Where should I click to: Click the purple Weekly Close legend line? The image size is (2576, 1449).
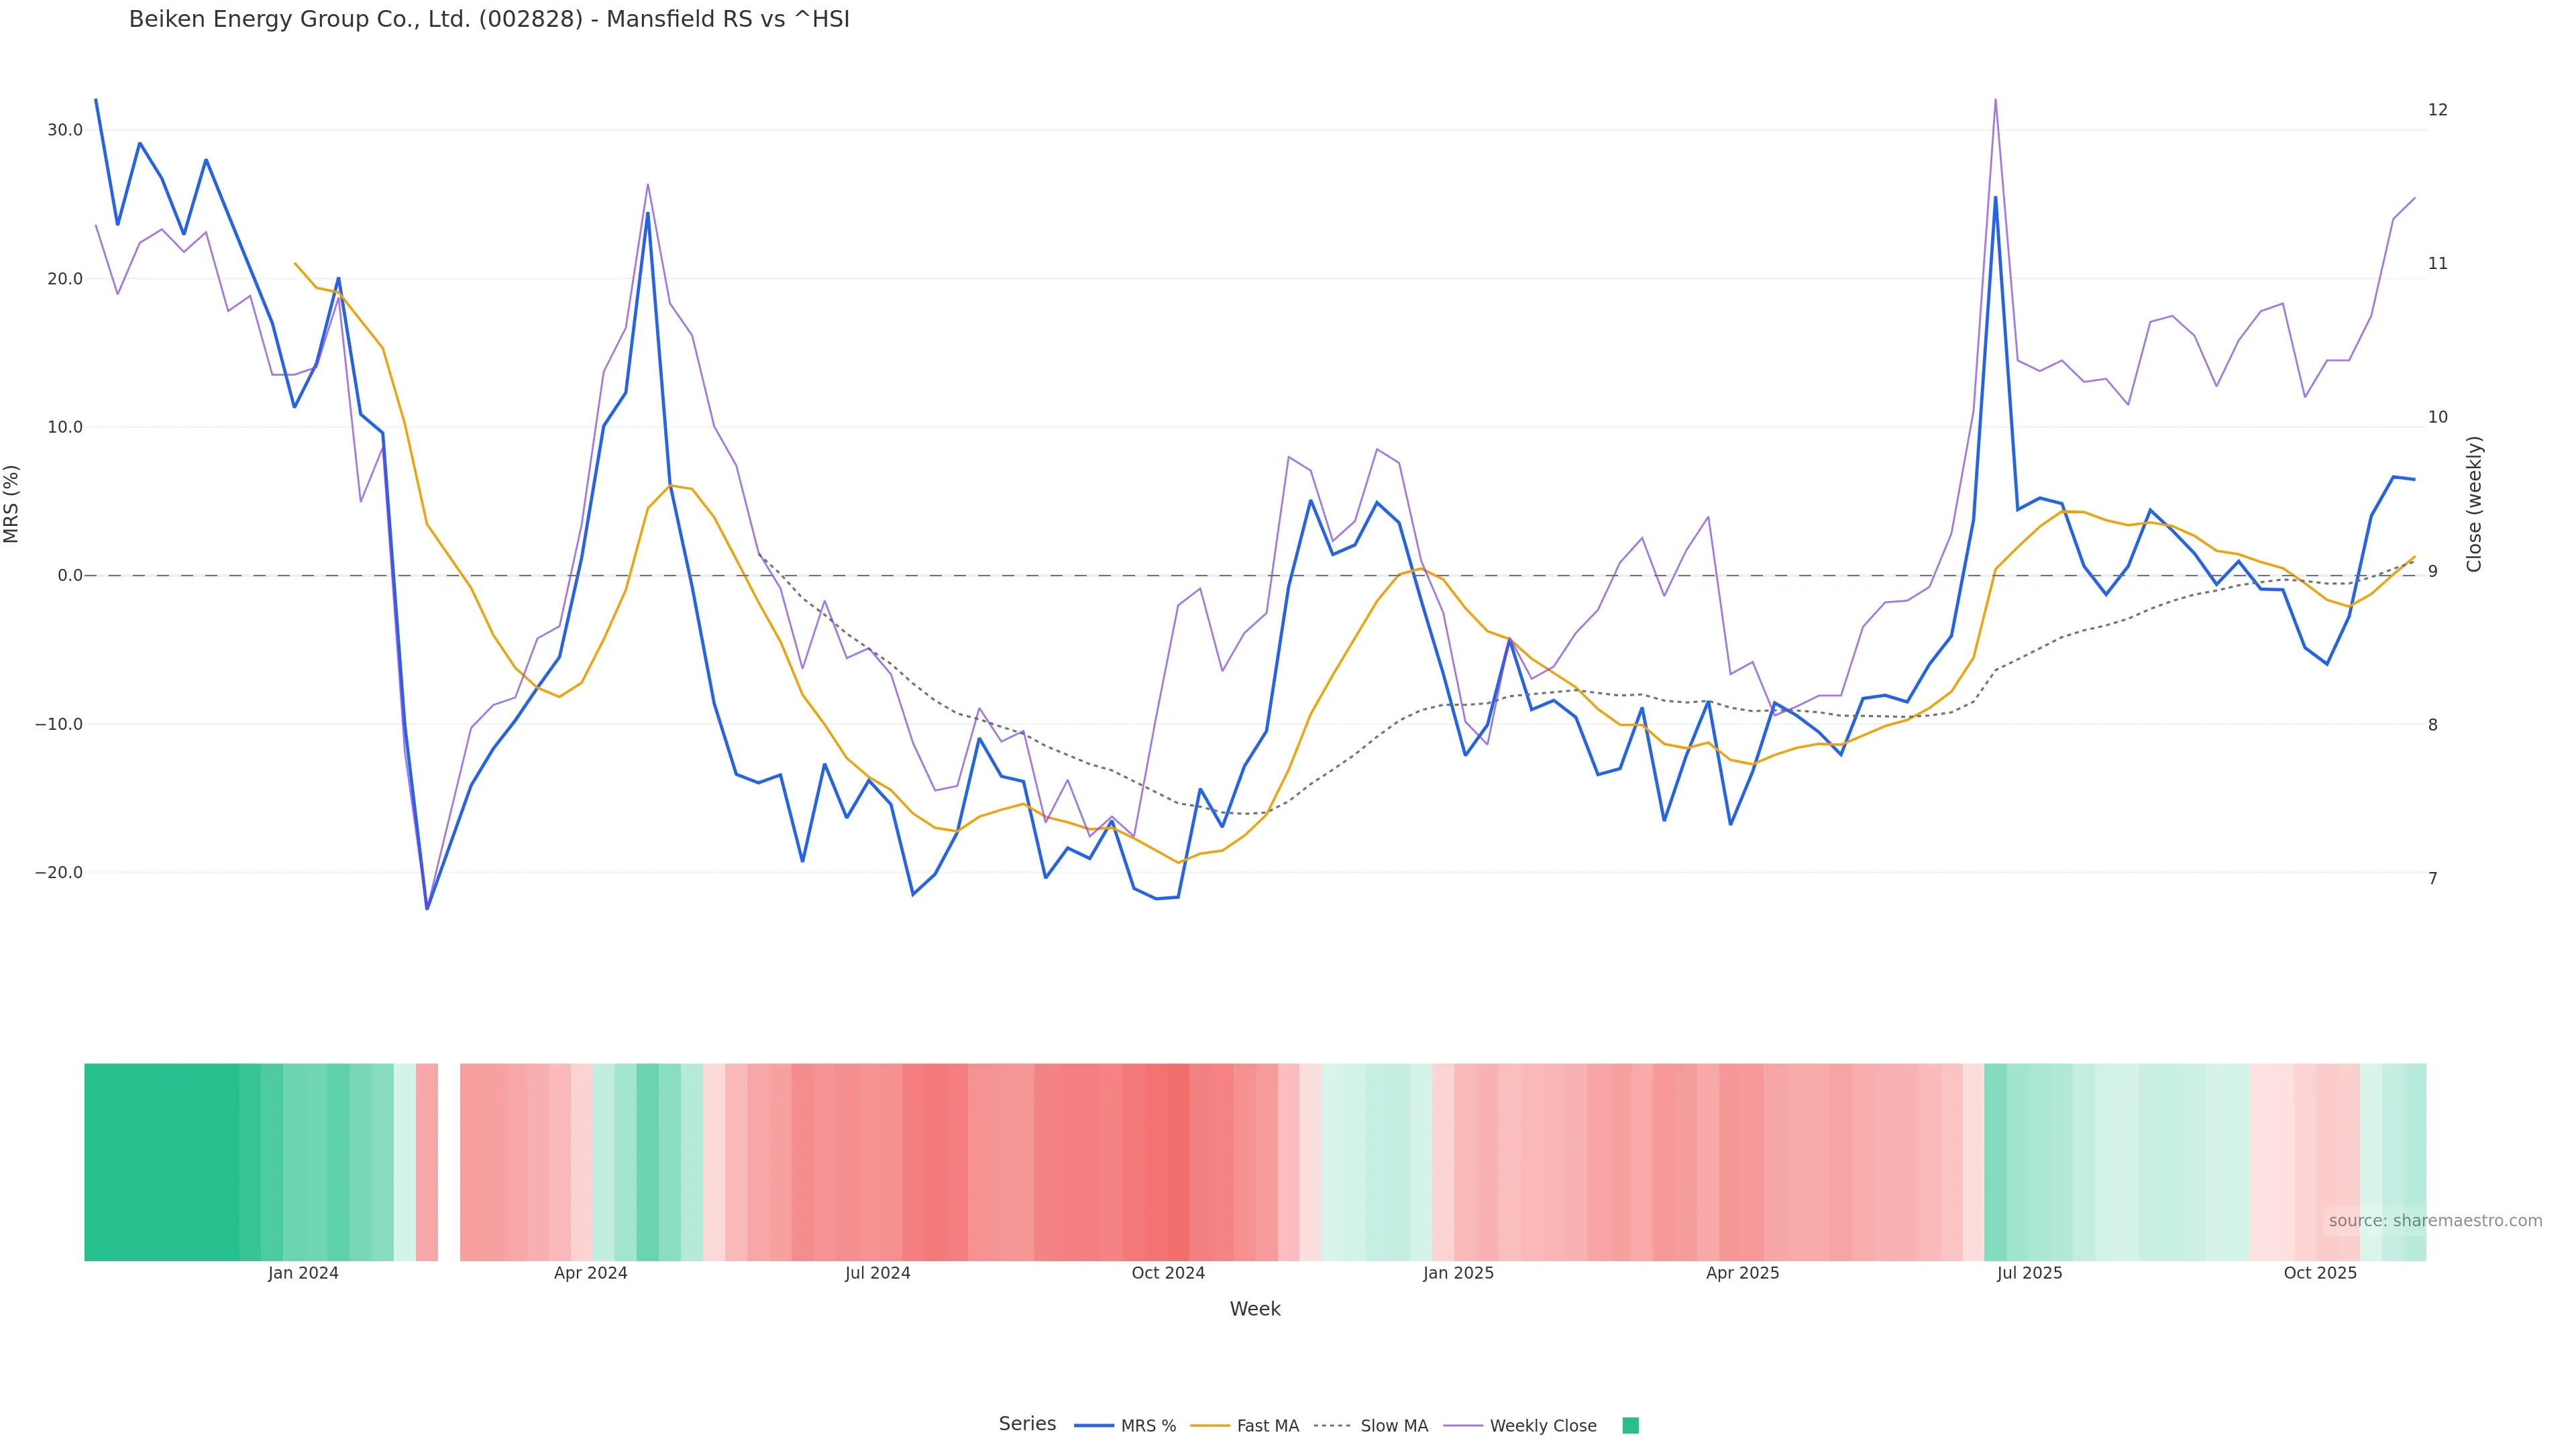1463,1426
